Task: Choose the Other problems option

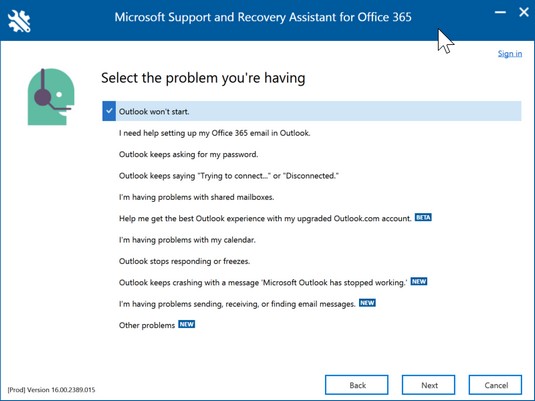Action: click(147, 325)
